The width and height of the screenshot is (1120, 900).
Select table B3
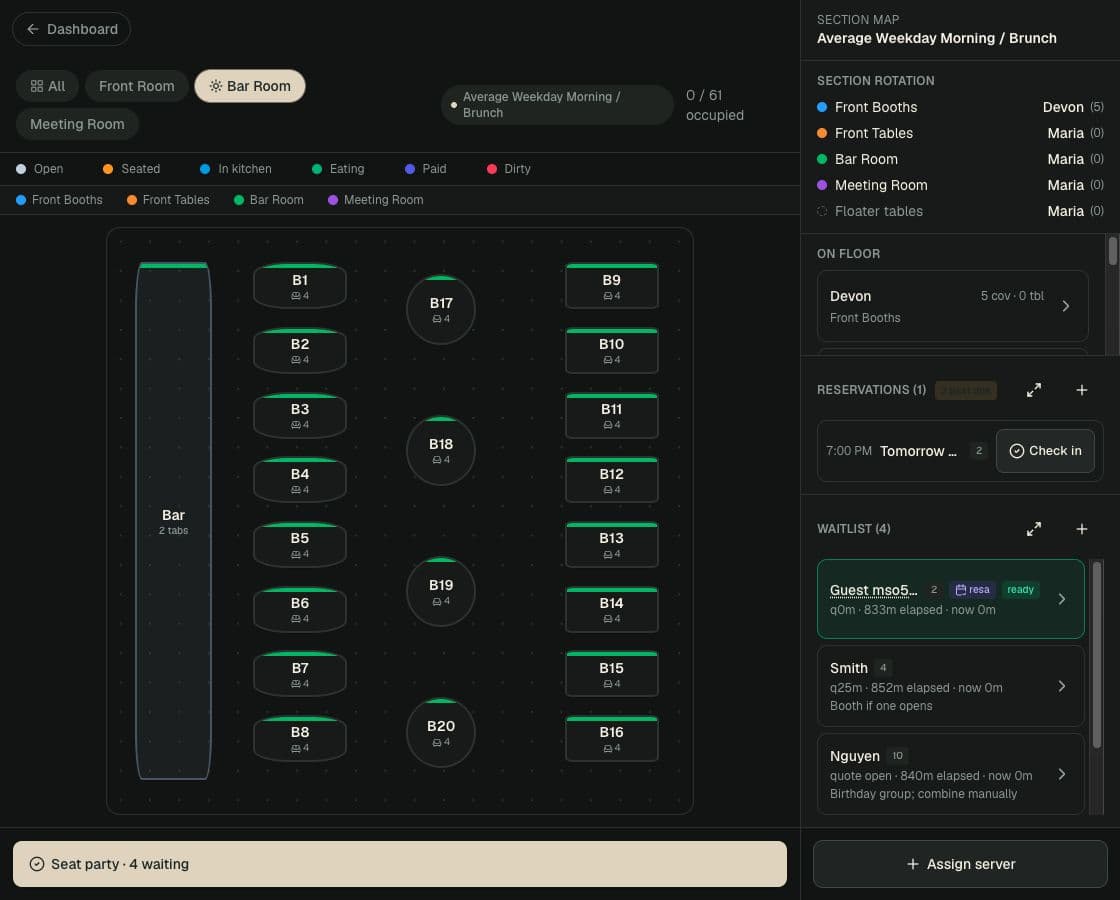(x=300, y=416)
